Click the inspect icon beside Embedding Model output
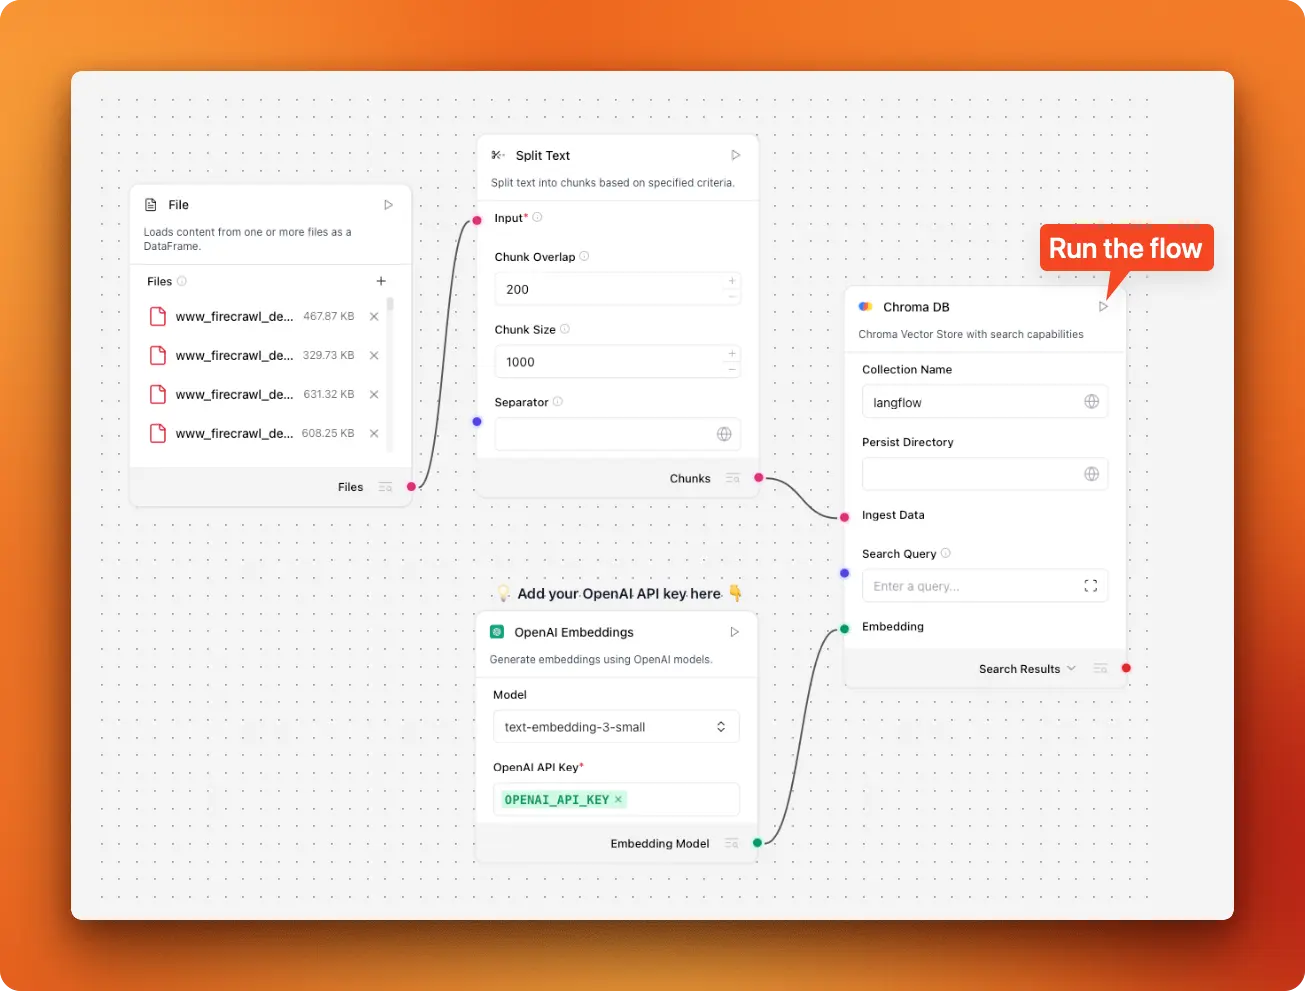Viewport: 1305px width, 991px height. tap(731, 843)
